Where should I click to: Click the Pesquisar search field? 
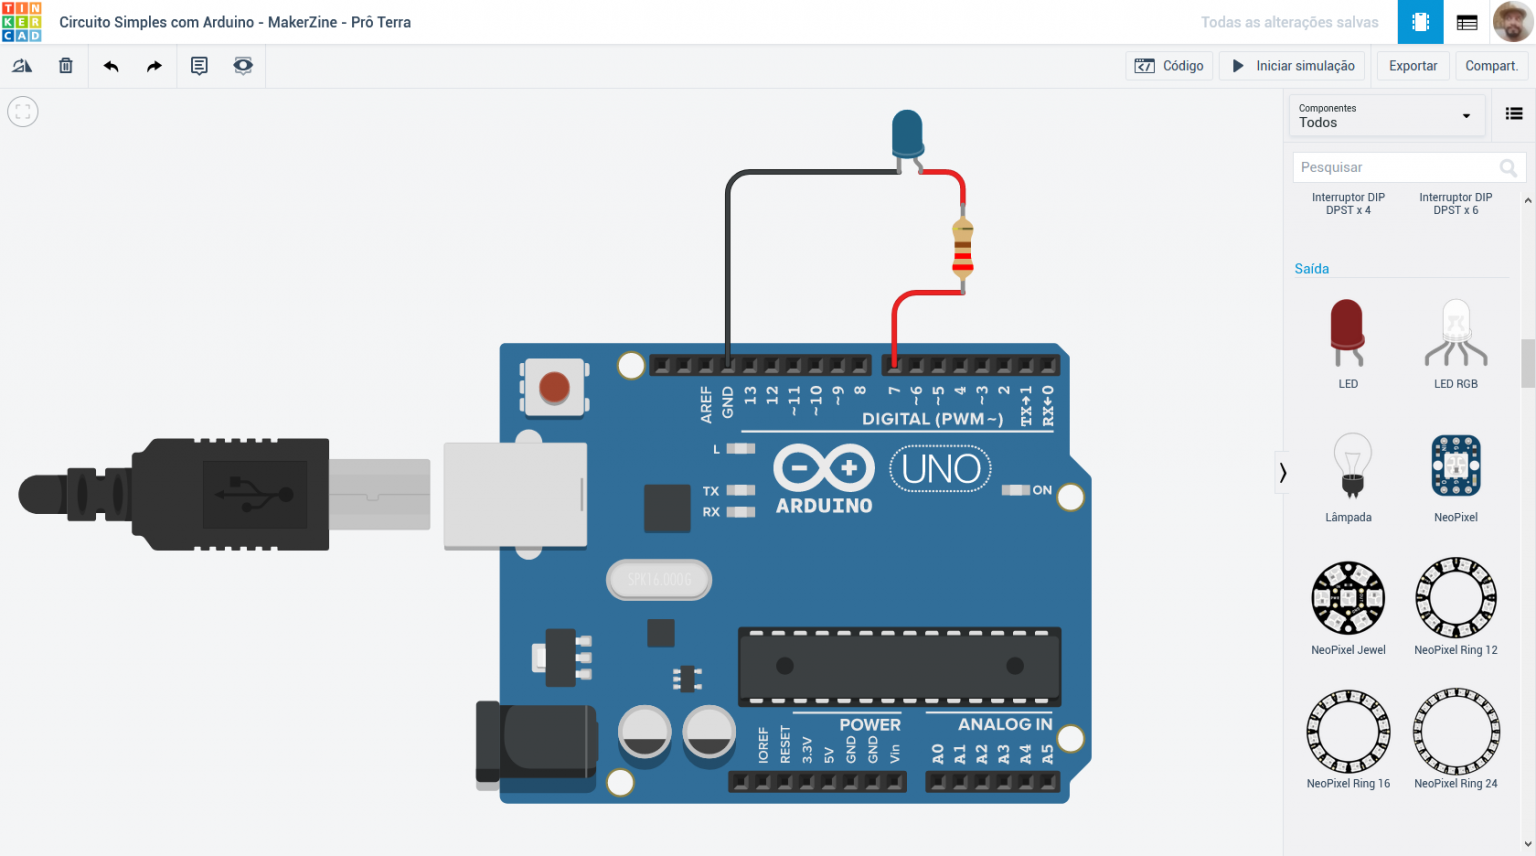click(1395, 167)
